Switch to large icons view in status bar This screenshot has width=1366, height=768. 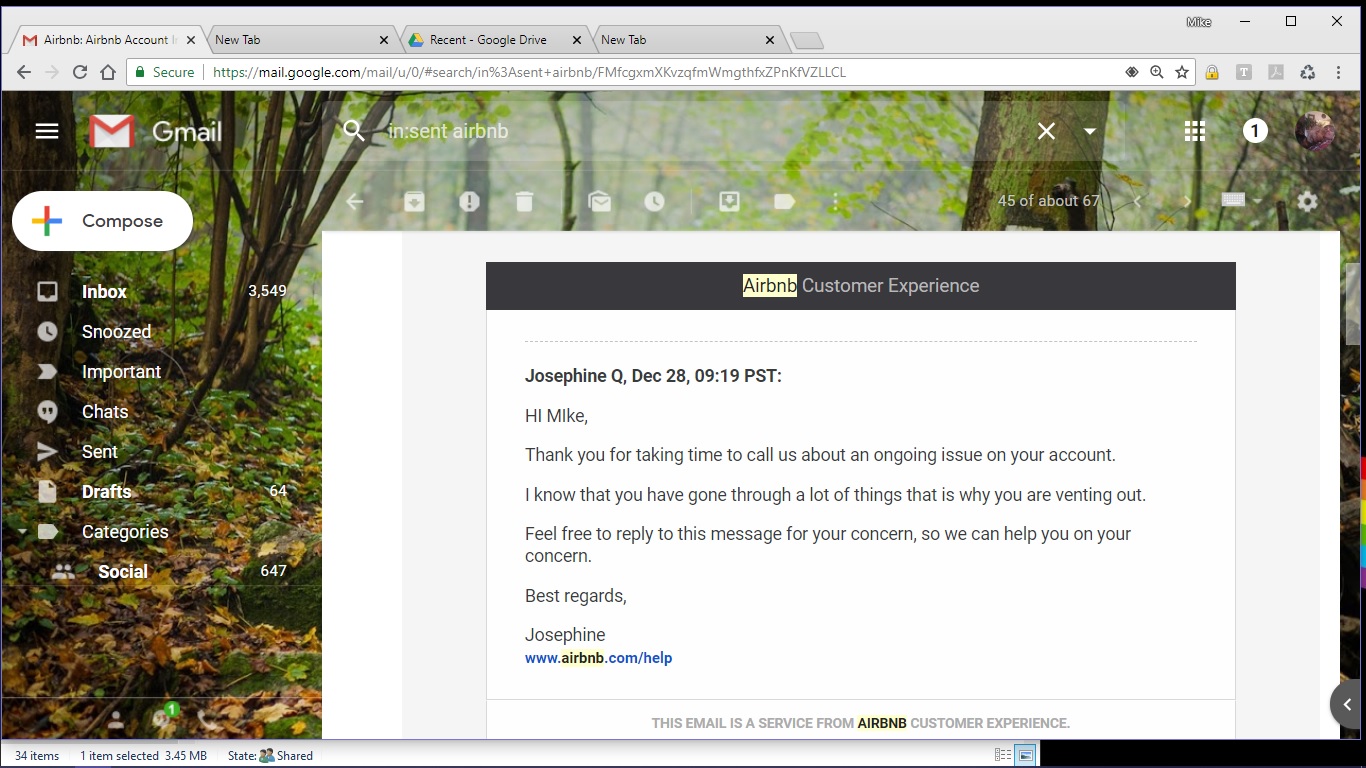click(x=1025, y=755)
